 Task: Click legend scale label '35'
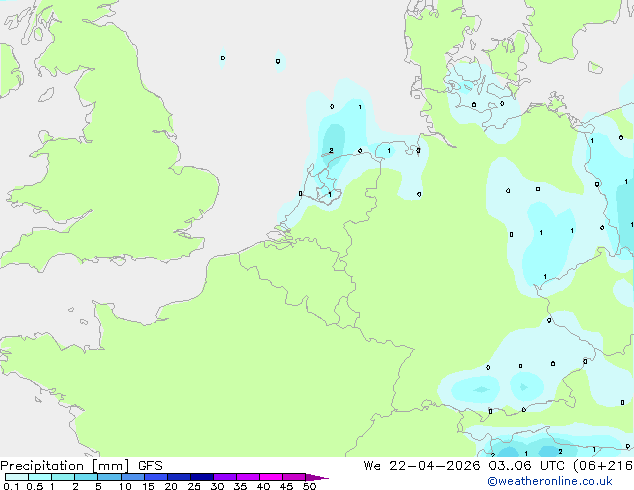coord(240,486)
